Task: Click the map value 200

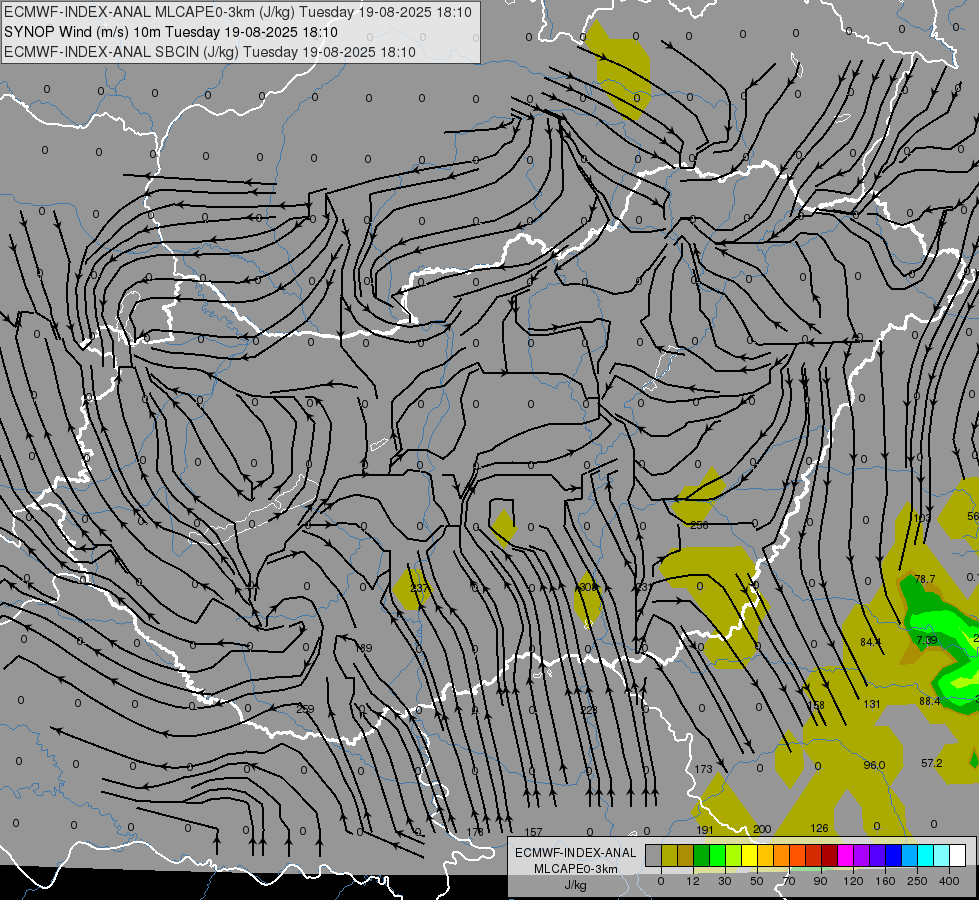Action: (x=762, y=829)
